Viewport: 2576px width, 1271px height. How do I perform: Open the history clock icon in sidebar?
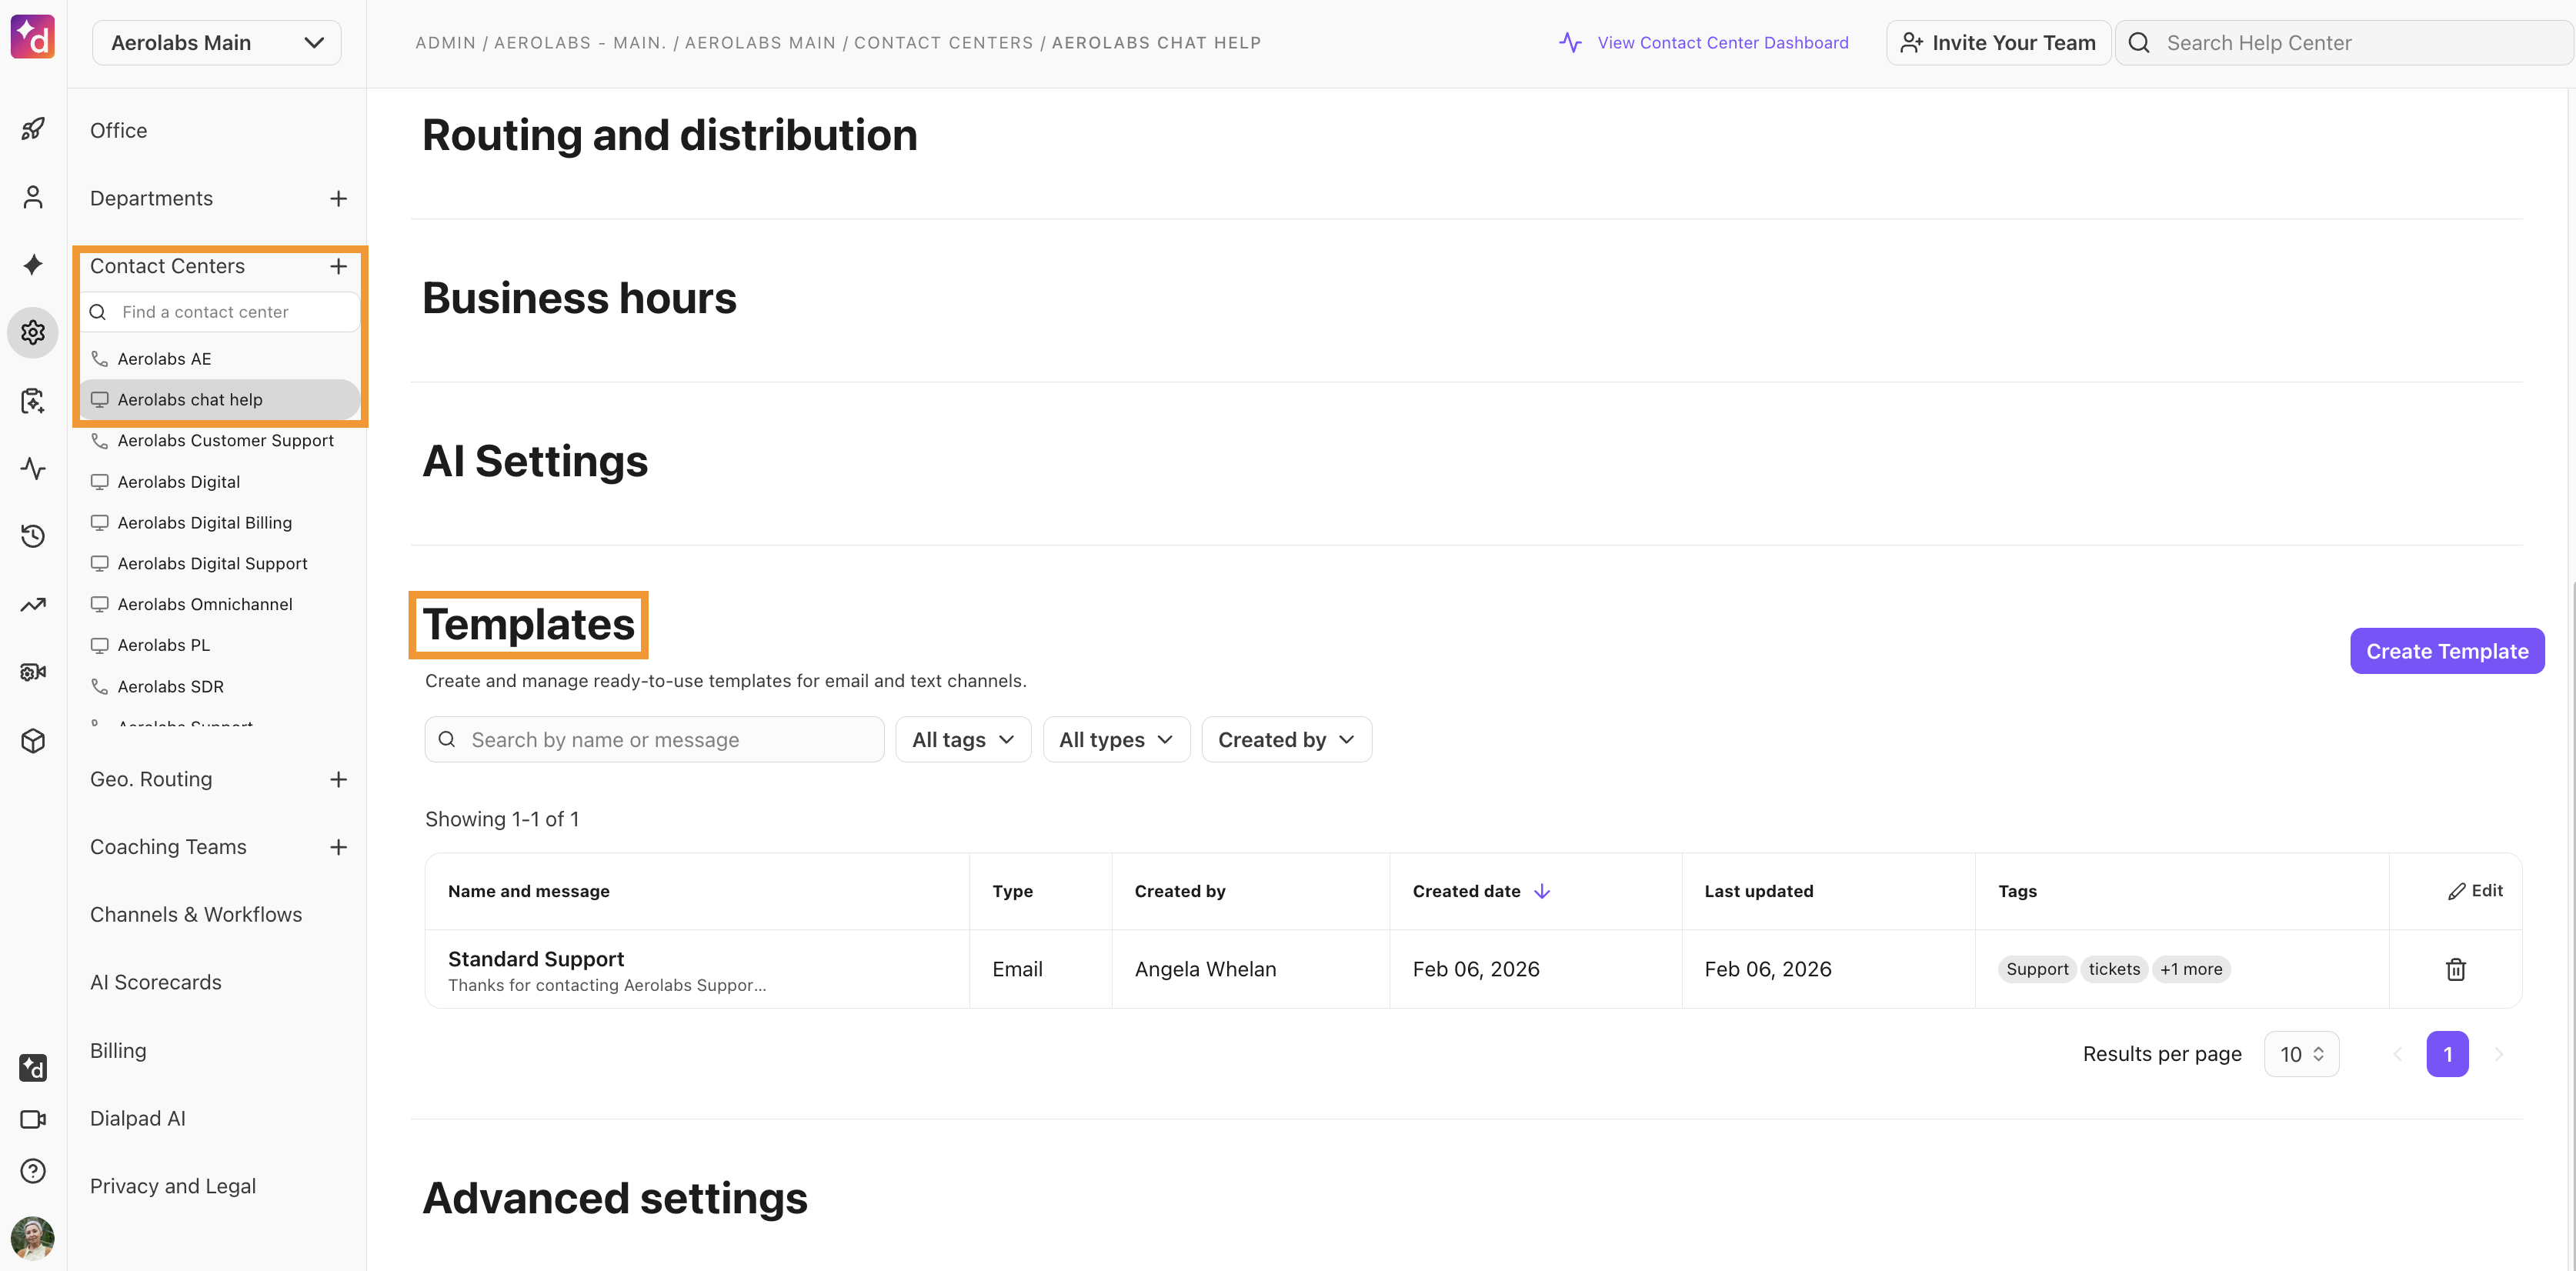(33, 536)
